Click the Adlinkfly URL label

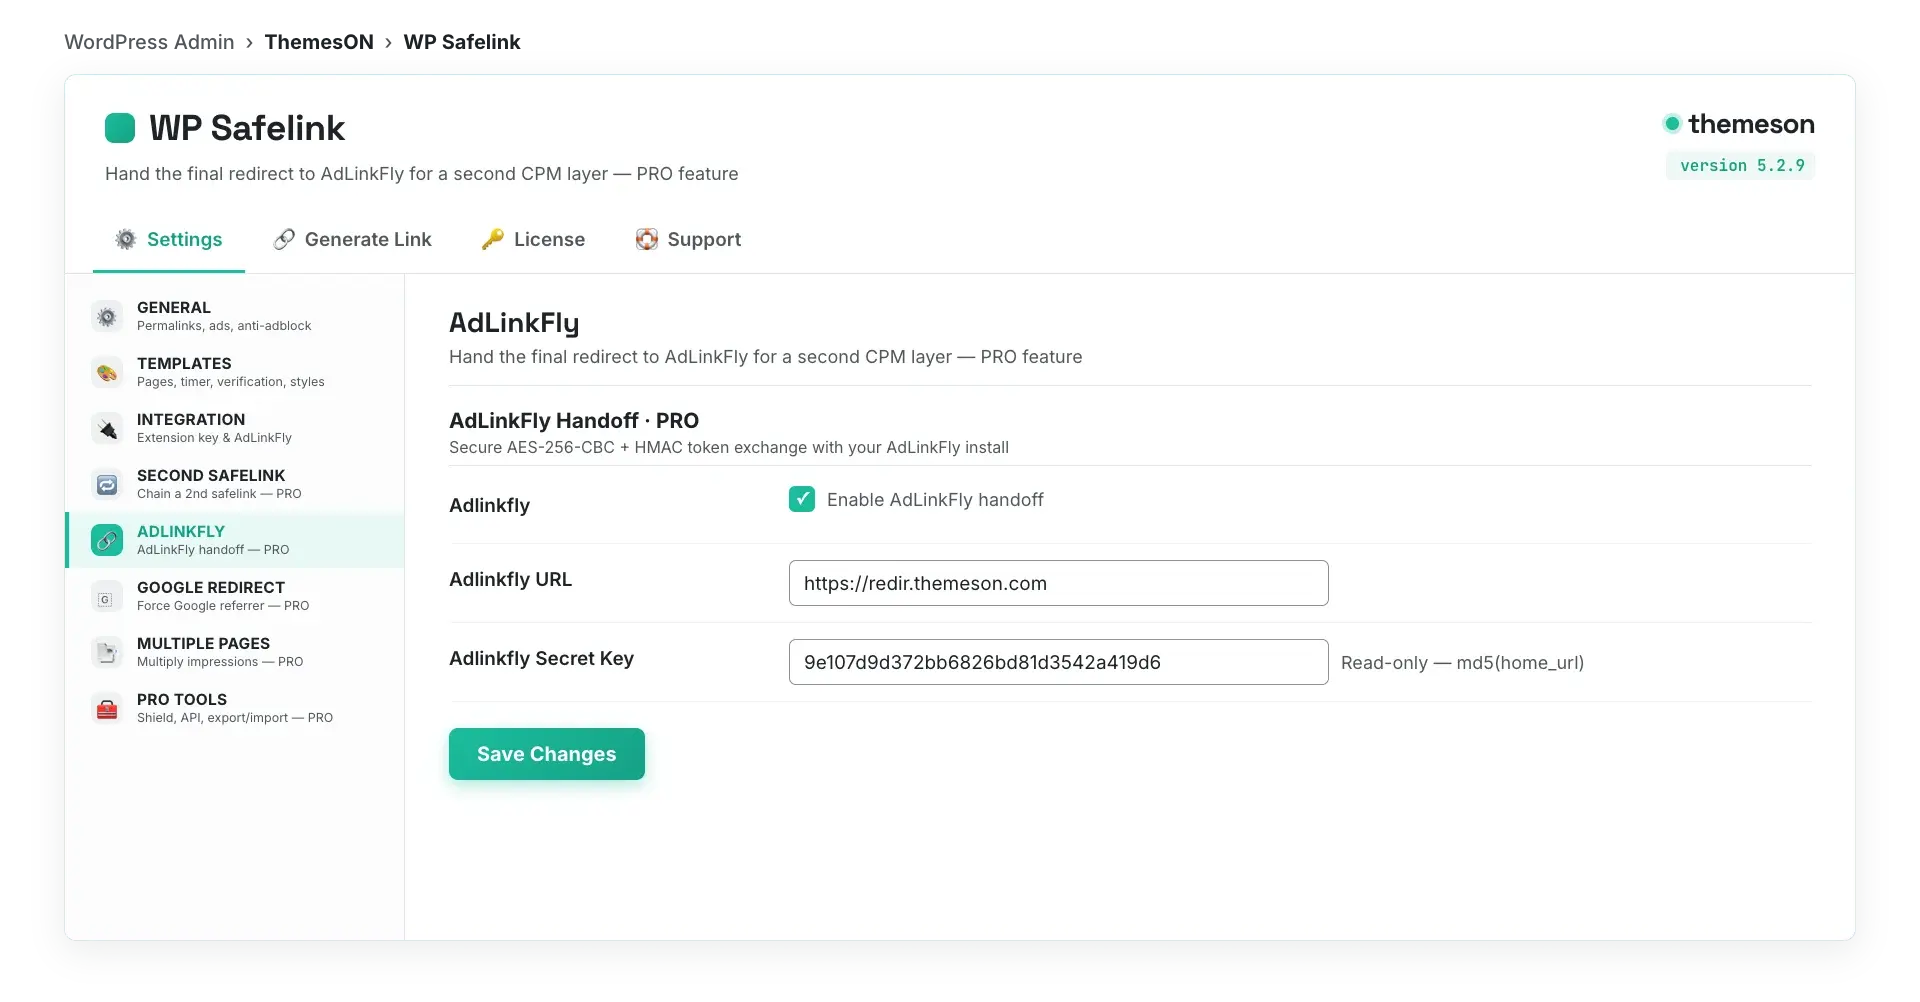pyautogui.click(x=510, y=579)
